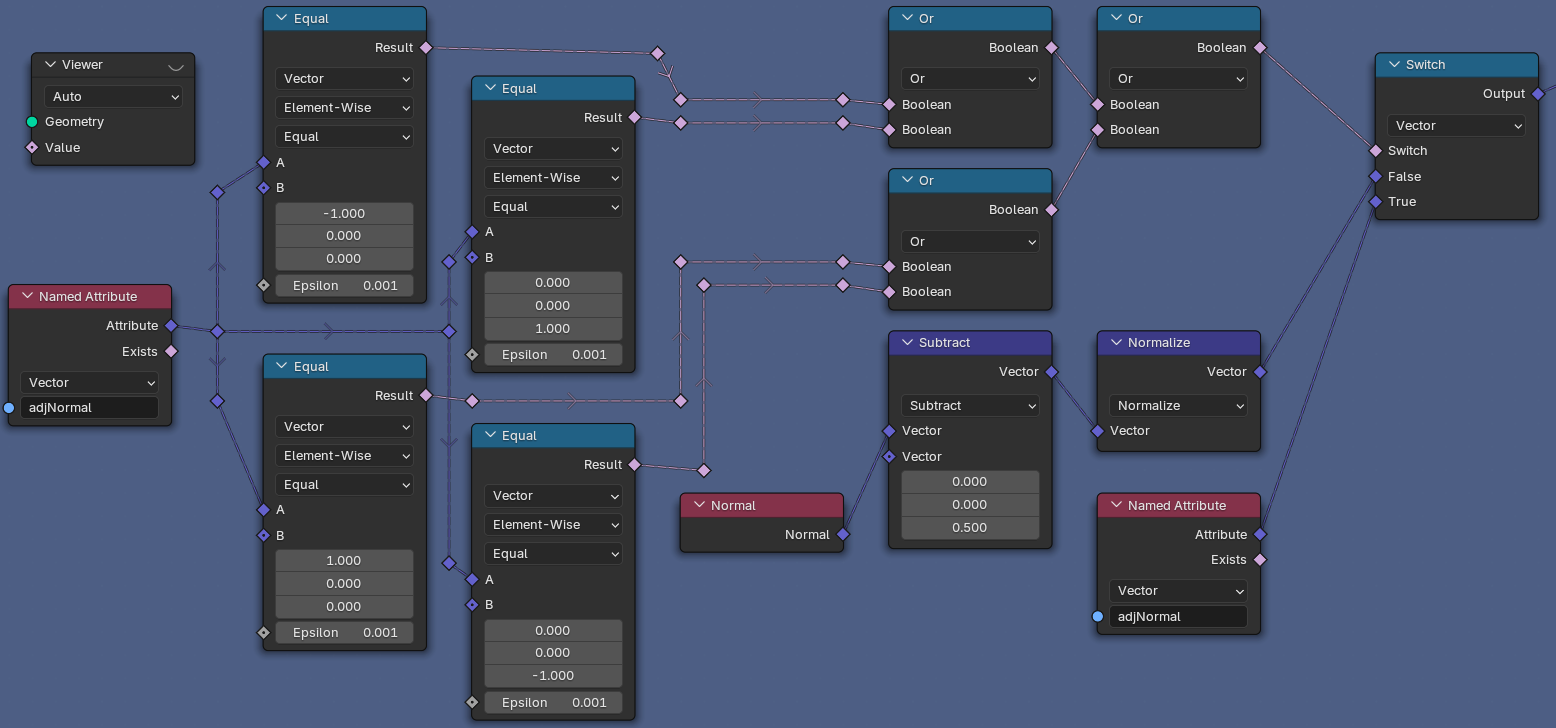Click the Switch input socket on the Switch node
Image resolution: width=1556 pixels, height=728 pixels.
pyautogui.click(x=1374, y=150)
